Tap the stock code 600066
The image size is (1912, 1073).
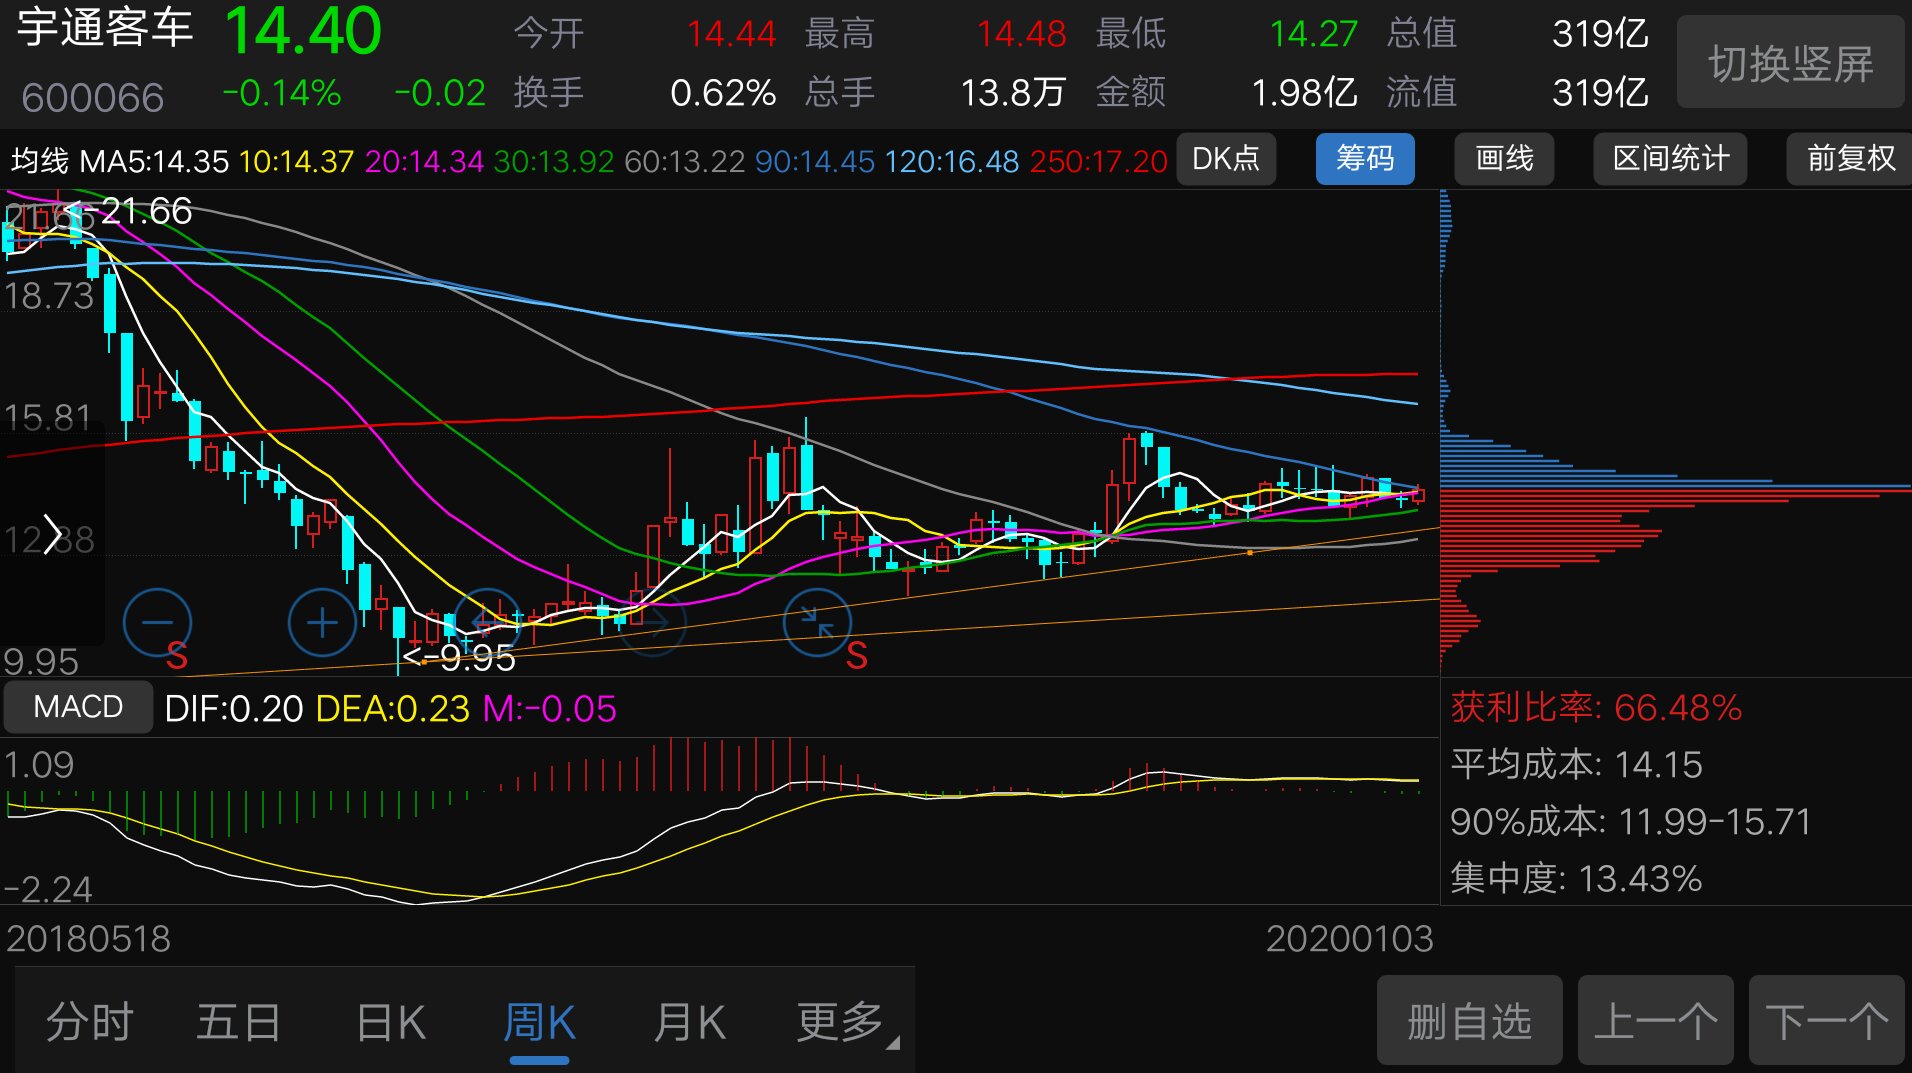click(92, 97)
